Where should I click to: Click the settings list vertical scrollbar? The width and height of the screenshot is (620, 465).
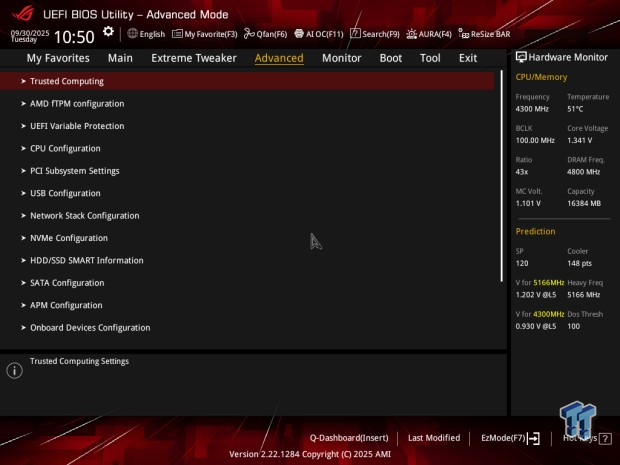click(x=503, y=180)
